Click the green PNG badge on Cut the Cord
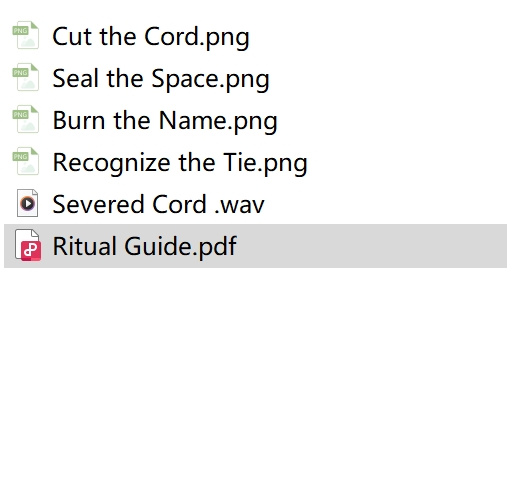The width and height of the screenshot is (507, 477). click(20, 31)
